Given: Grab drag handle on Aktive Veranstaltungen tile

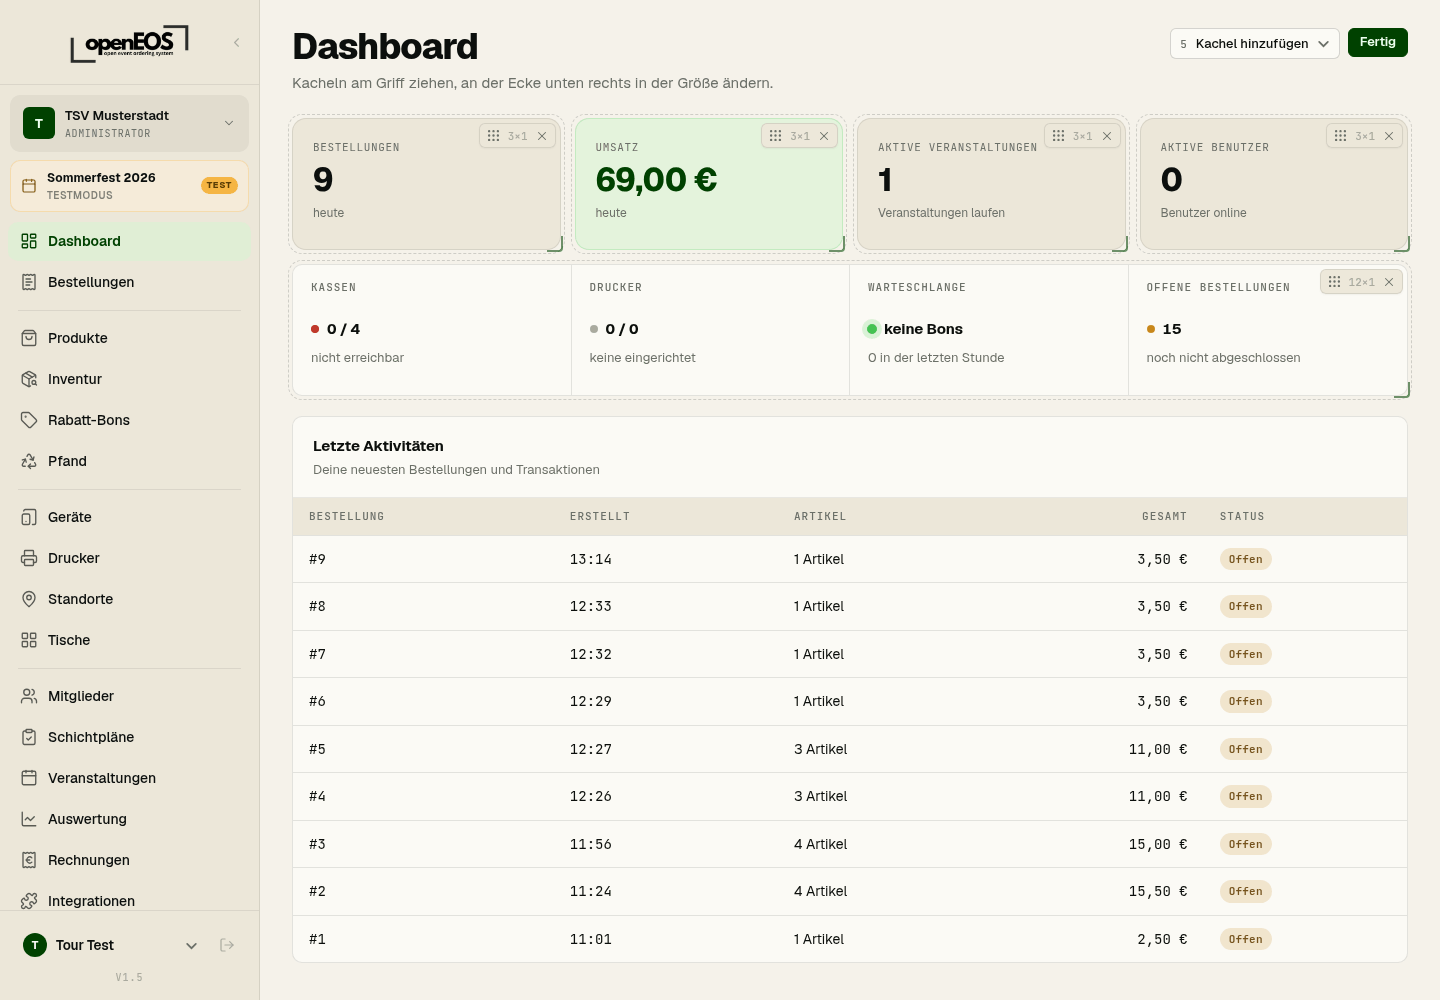Looking at the screenshot, I should tap(1058, 136).
